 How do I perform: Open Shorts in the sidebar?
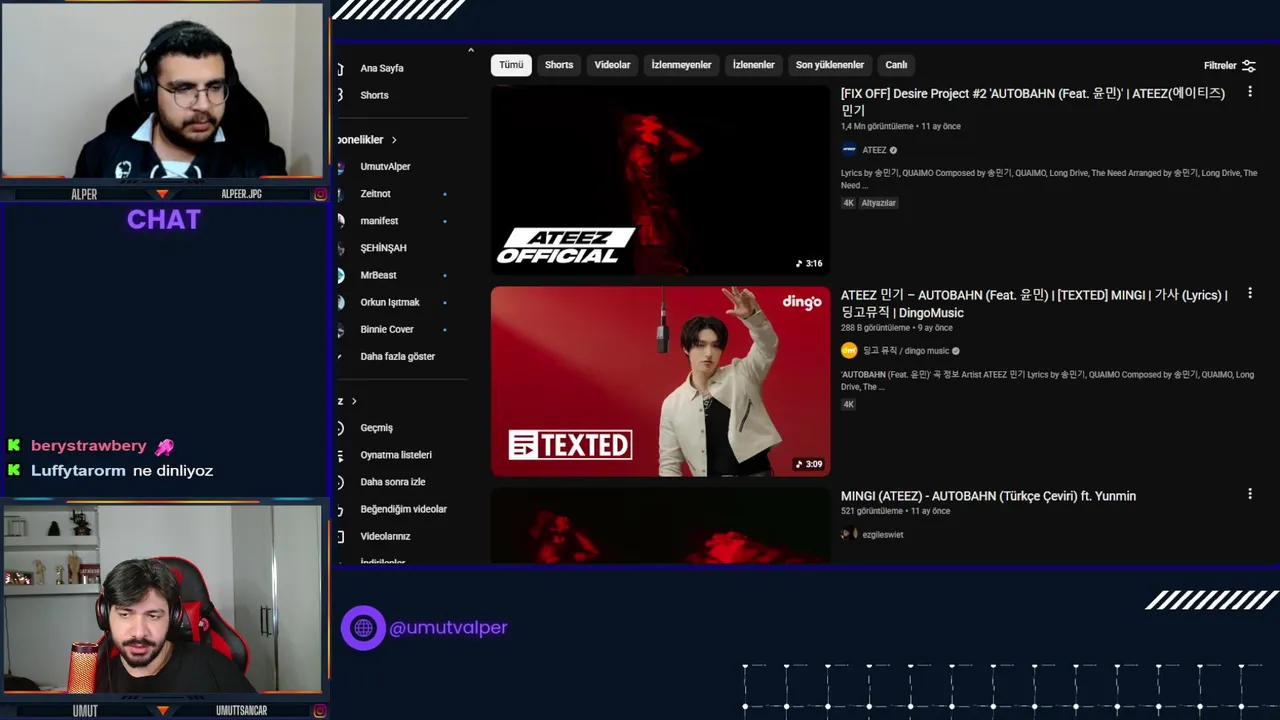pos(374,95)
